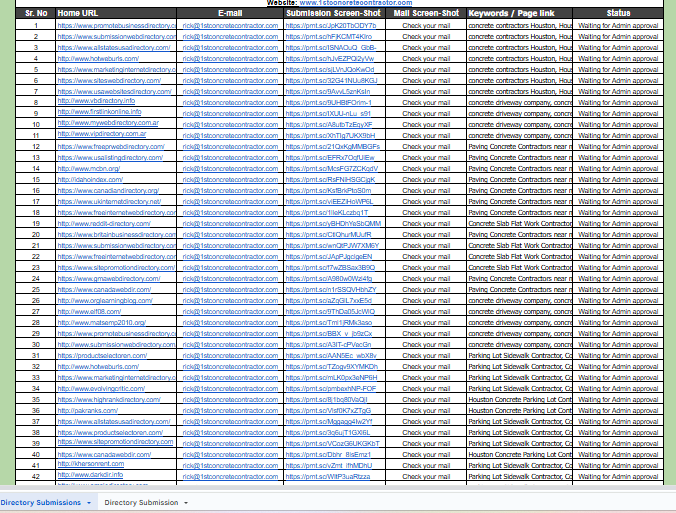Viewport: 676px width, 513px height.
Task: Open the Directory Submission sheet tab dropdown arrow
Action: coord(186,502)
